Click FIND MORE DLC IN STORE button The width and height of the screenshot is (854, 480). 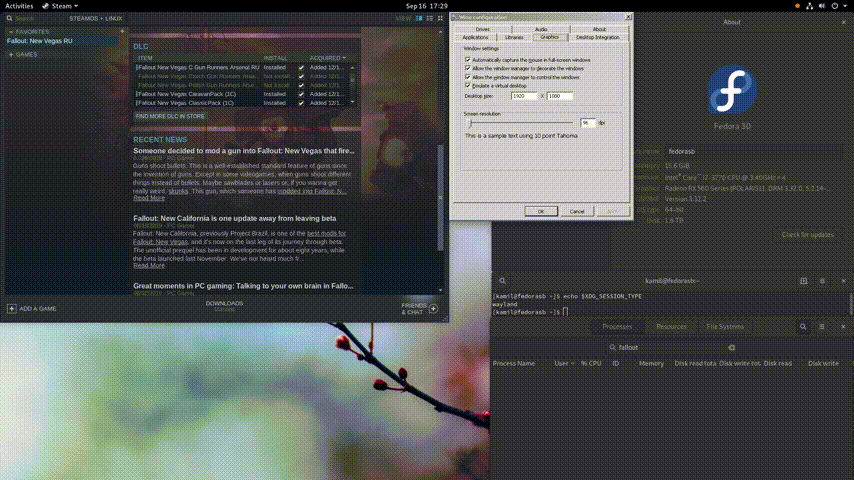[170, 117]
